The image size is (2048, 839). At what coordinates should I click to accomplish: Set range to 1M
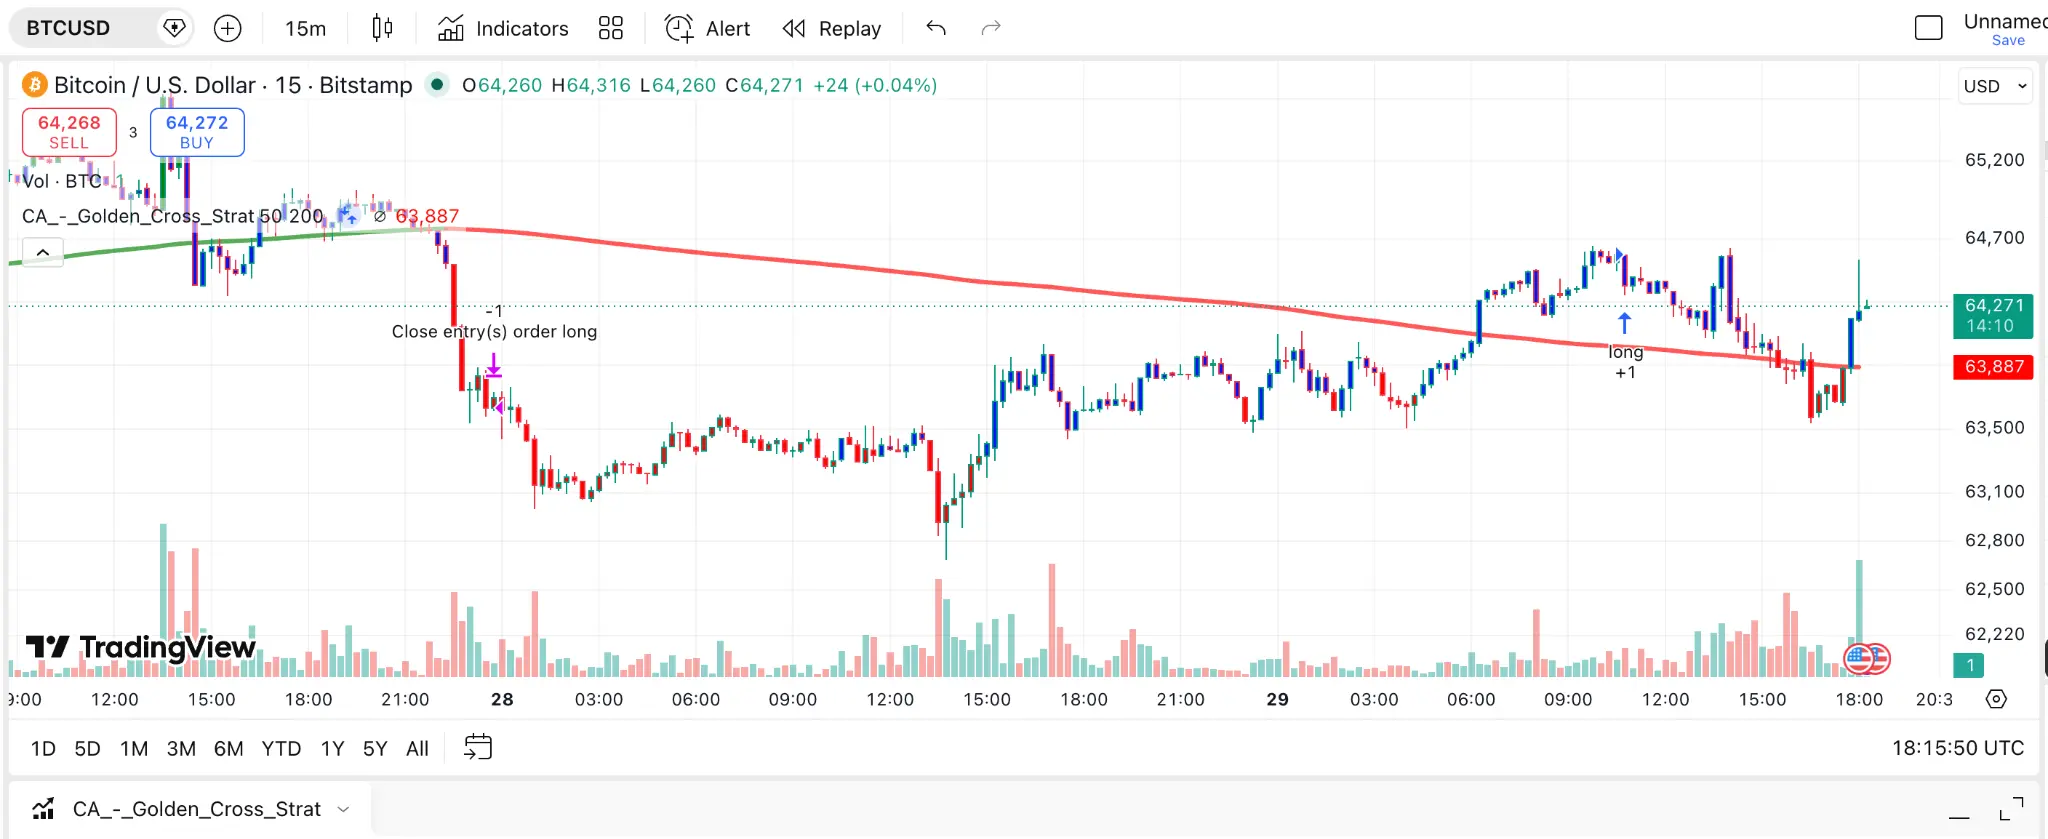click(134, 748)
